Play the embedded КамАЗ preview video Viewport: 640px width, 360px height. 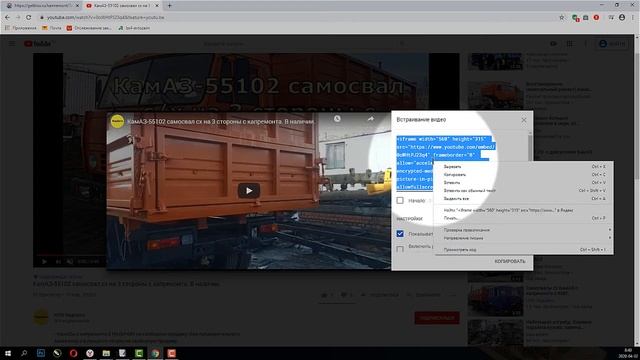pos(249,191)
